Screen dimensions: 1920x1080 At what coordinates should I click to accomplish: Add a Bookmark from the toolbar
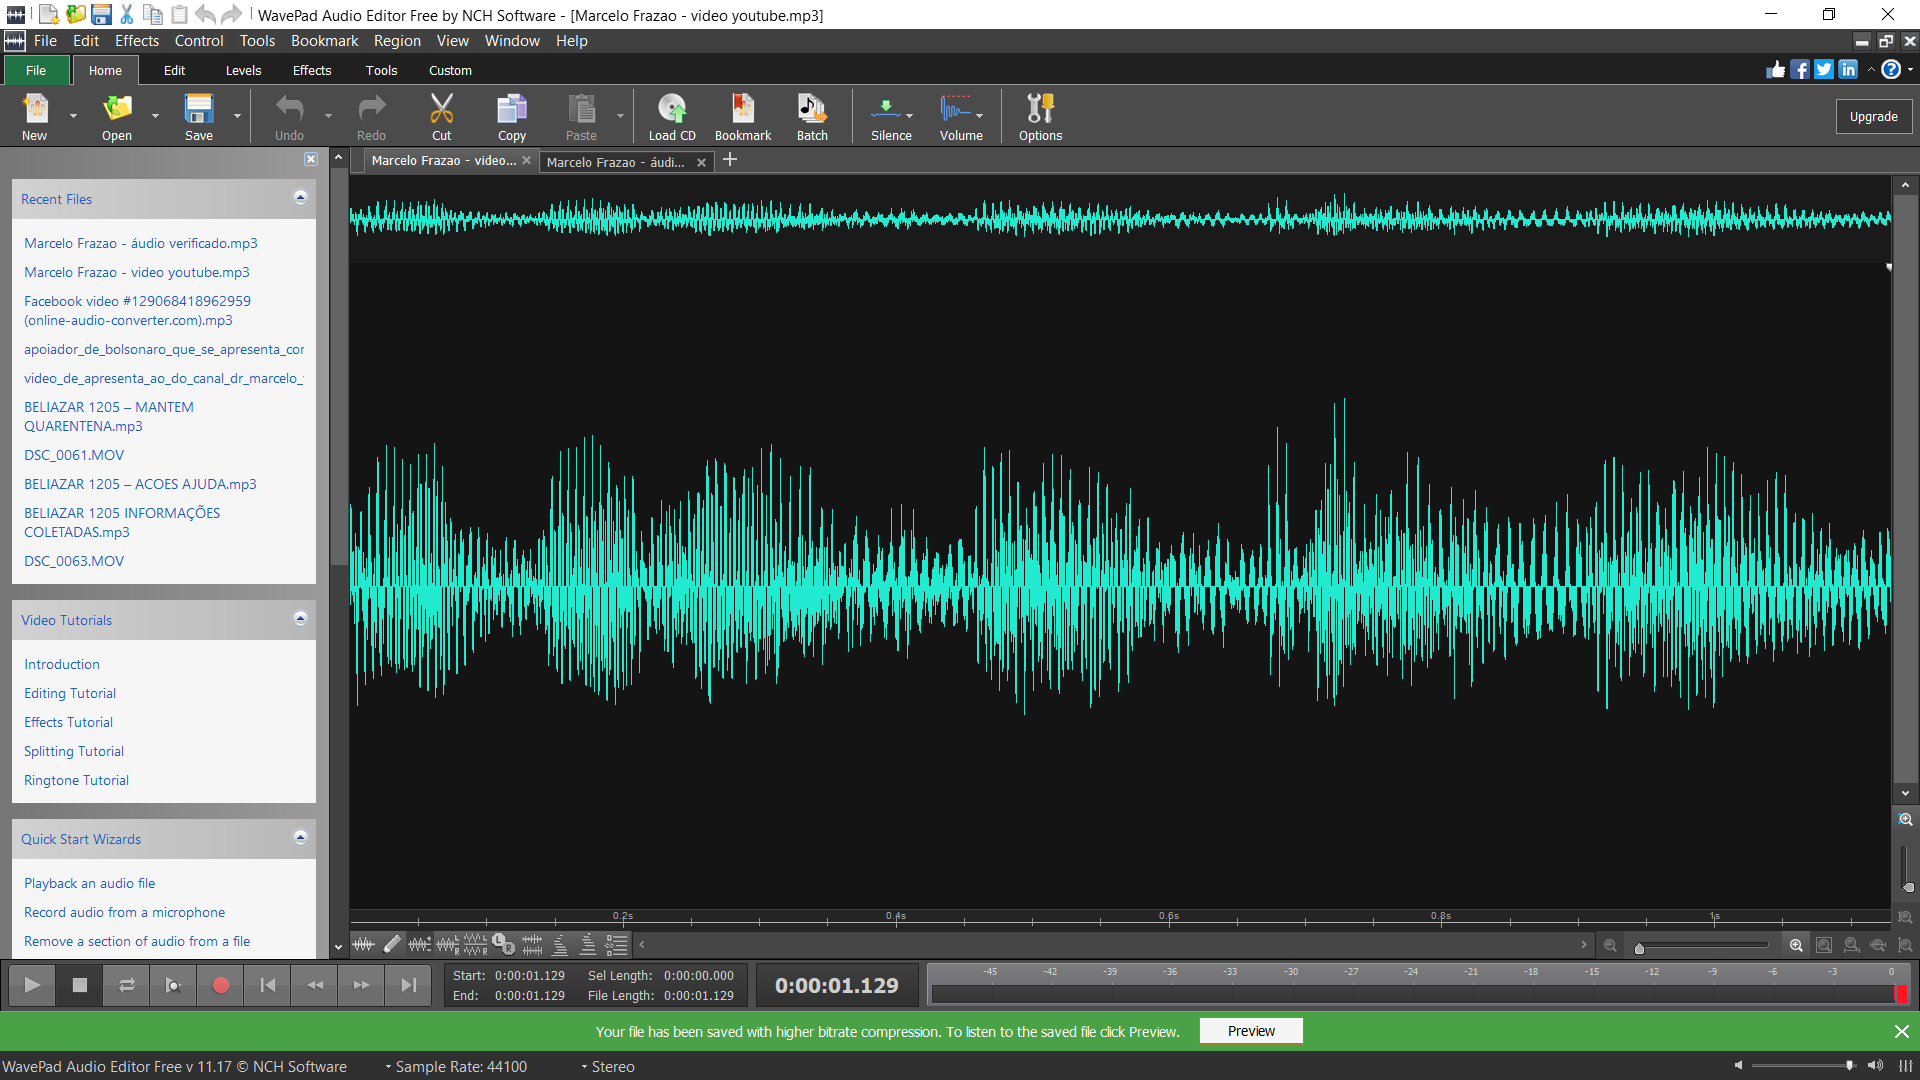pos(743,116)
